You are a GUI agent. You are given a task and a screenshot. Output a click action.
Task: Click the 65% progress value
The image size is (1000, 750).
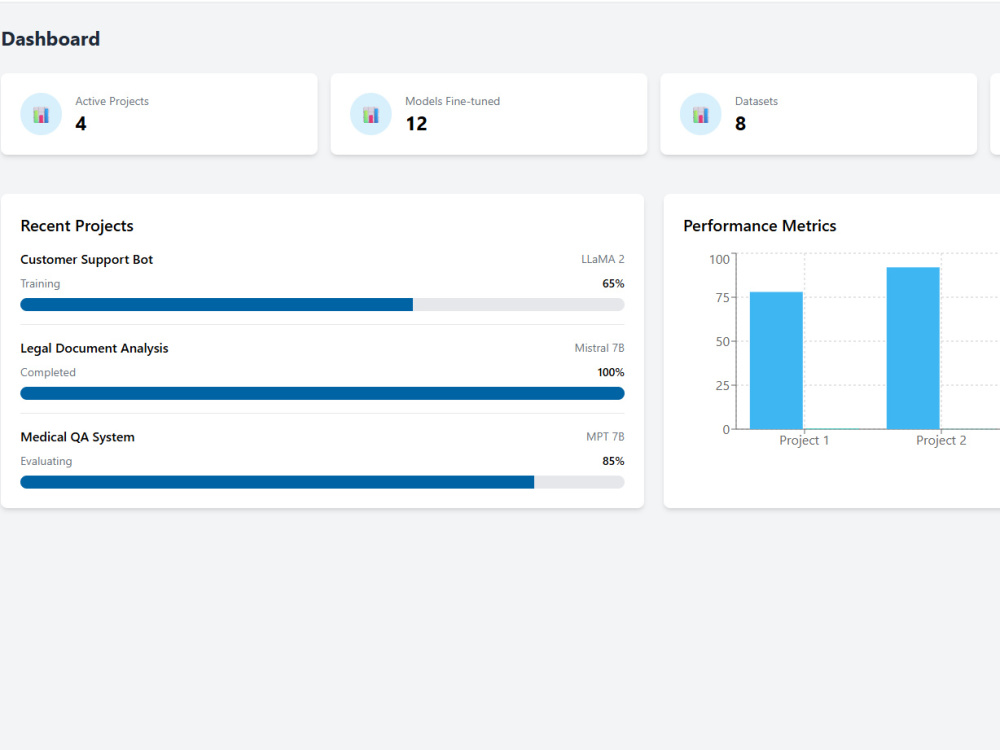pyautogui.click(x=614, y=284)
